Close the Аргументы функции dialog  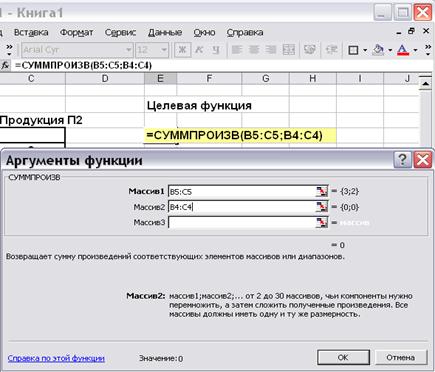click(x=423, y=160)
